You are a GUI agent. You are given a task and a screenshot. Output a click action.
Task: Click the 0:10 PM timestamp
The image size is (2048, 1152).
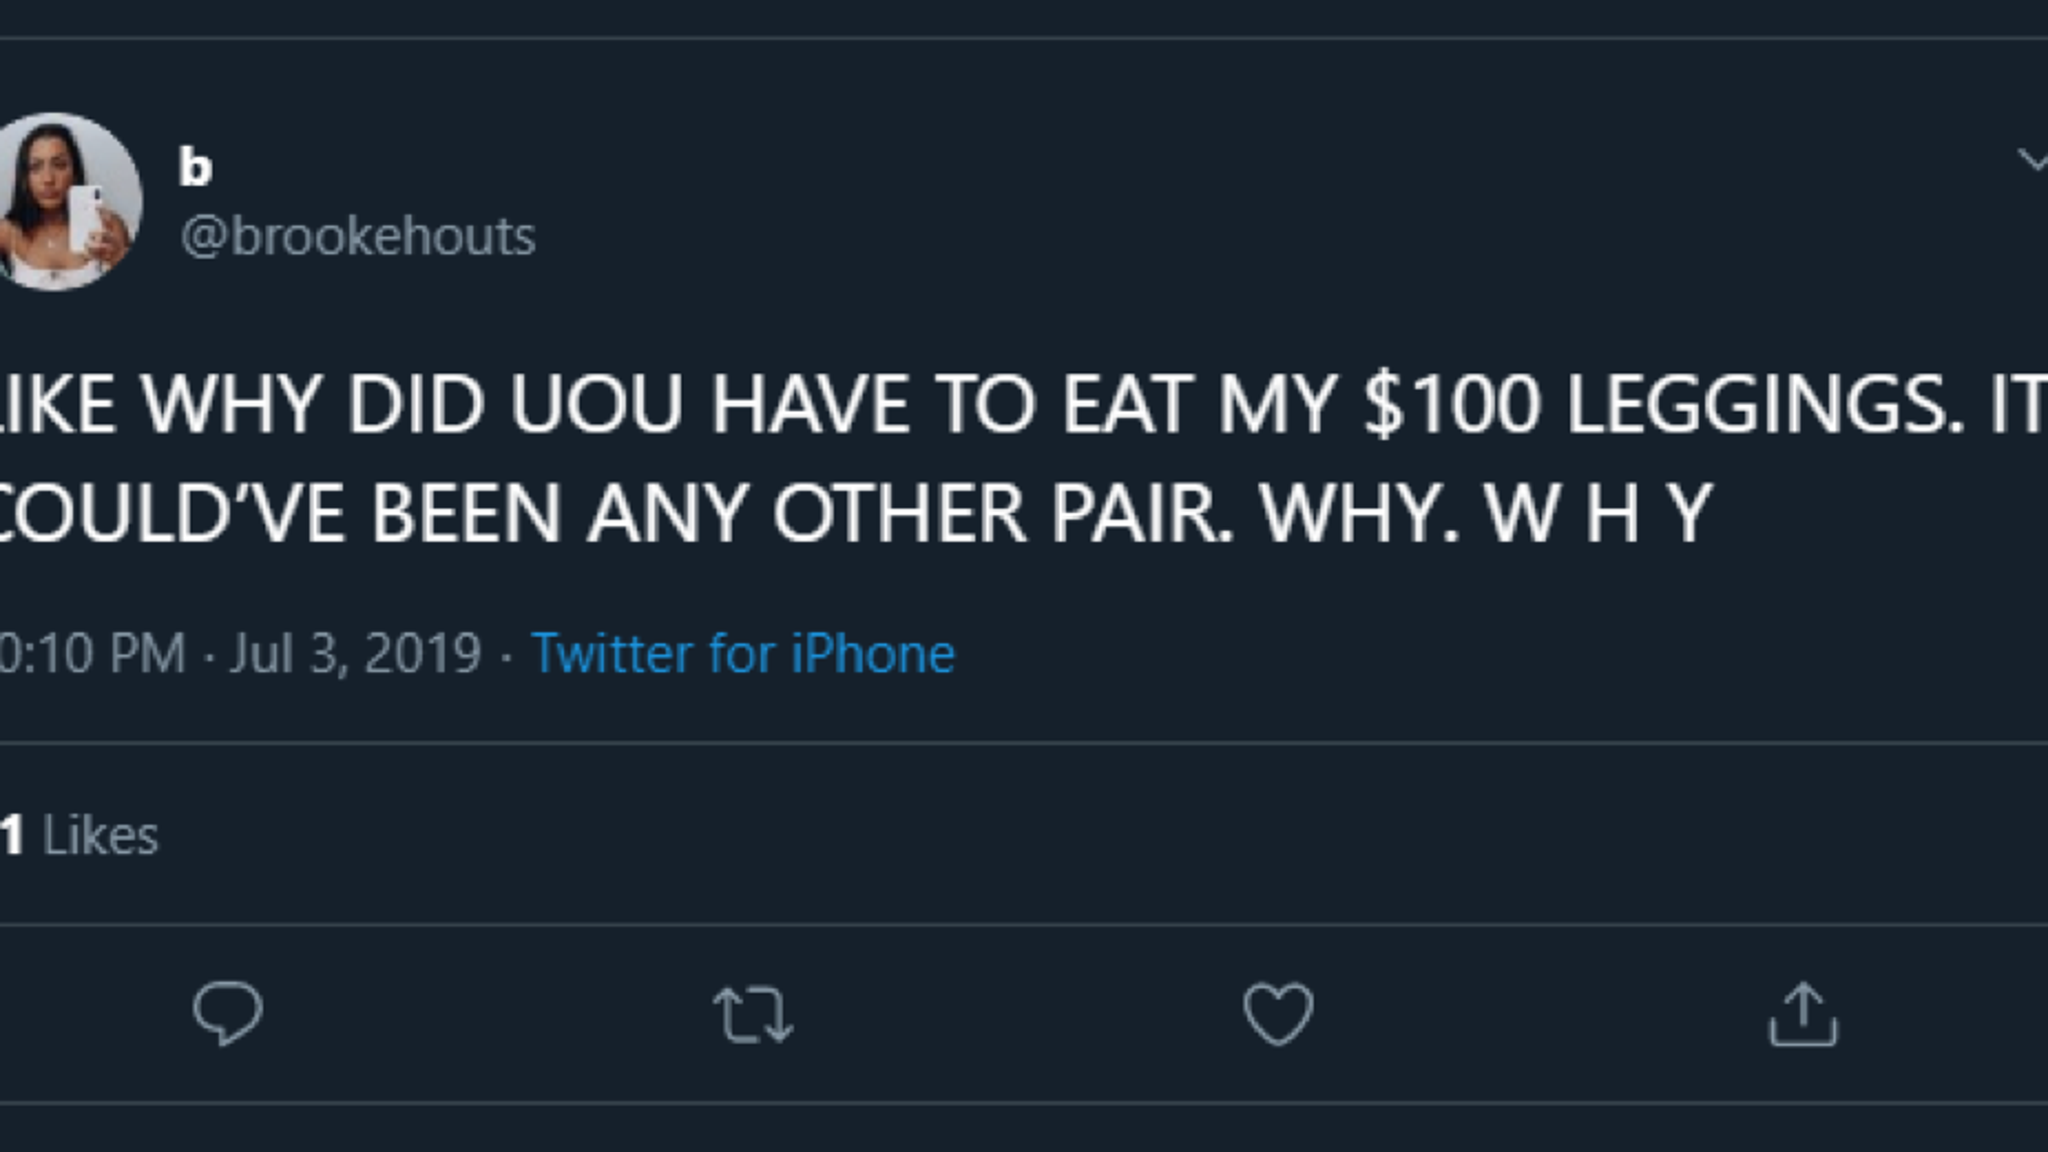[92, 654]
